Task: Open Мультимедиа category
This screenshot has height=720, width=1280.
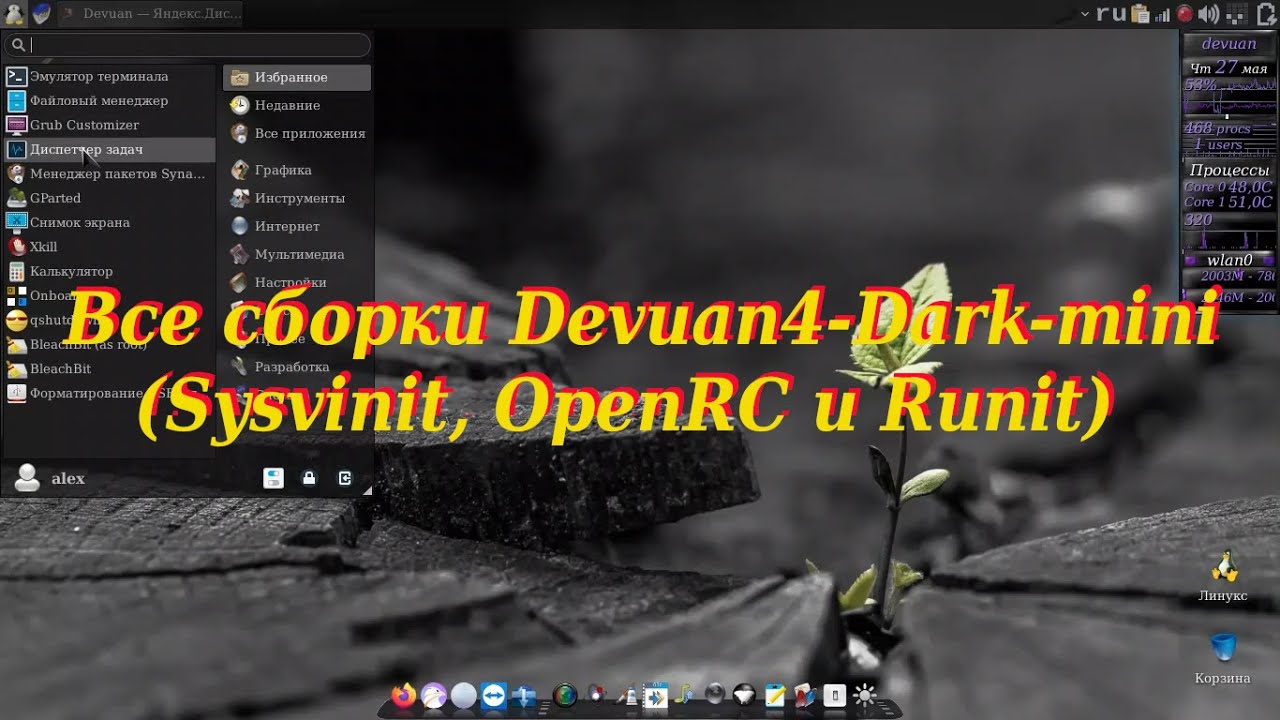Action: click(x=297, y=254)
